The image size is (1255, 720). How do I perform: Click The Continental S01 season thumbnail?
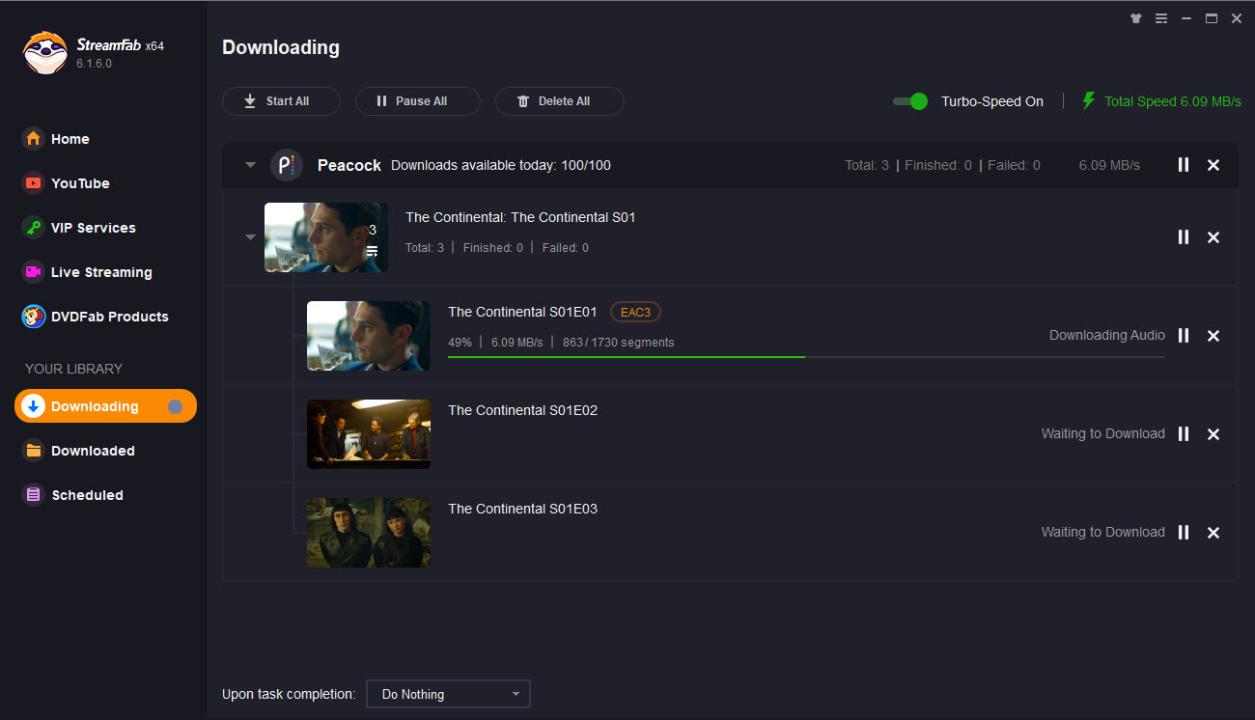[x=326, y=237]
